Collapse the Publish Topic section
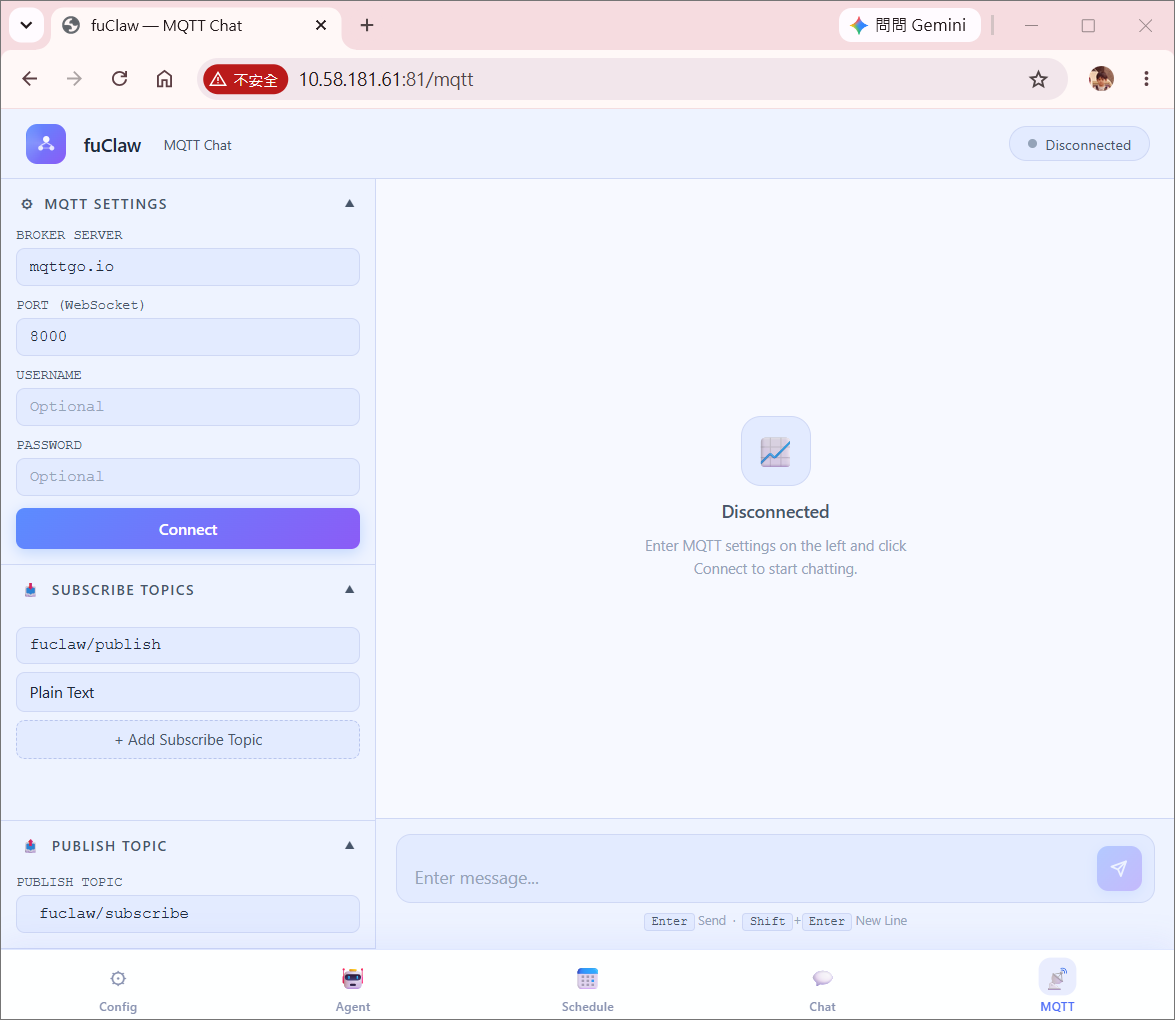The width and height of the screenshot is (1175, 1020). click(349, 845)
